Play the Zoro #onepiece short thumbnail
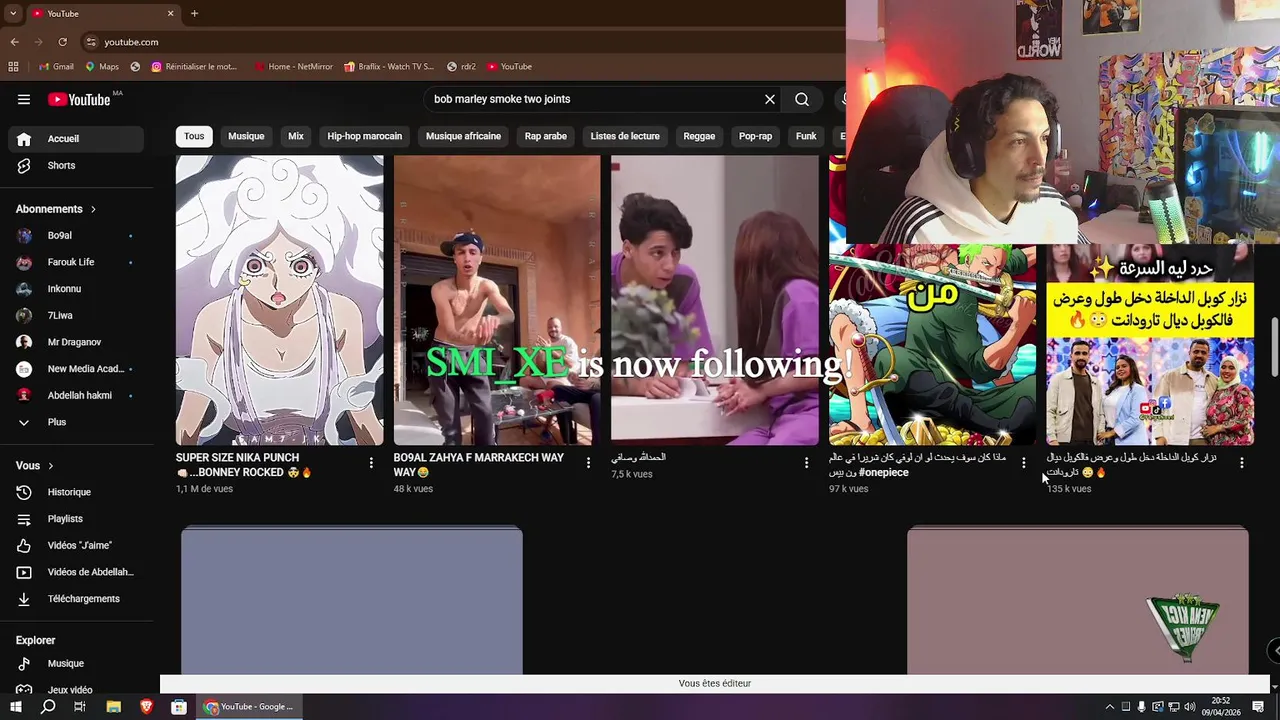 click(x=932, y=345)
